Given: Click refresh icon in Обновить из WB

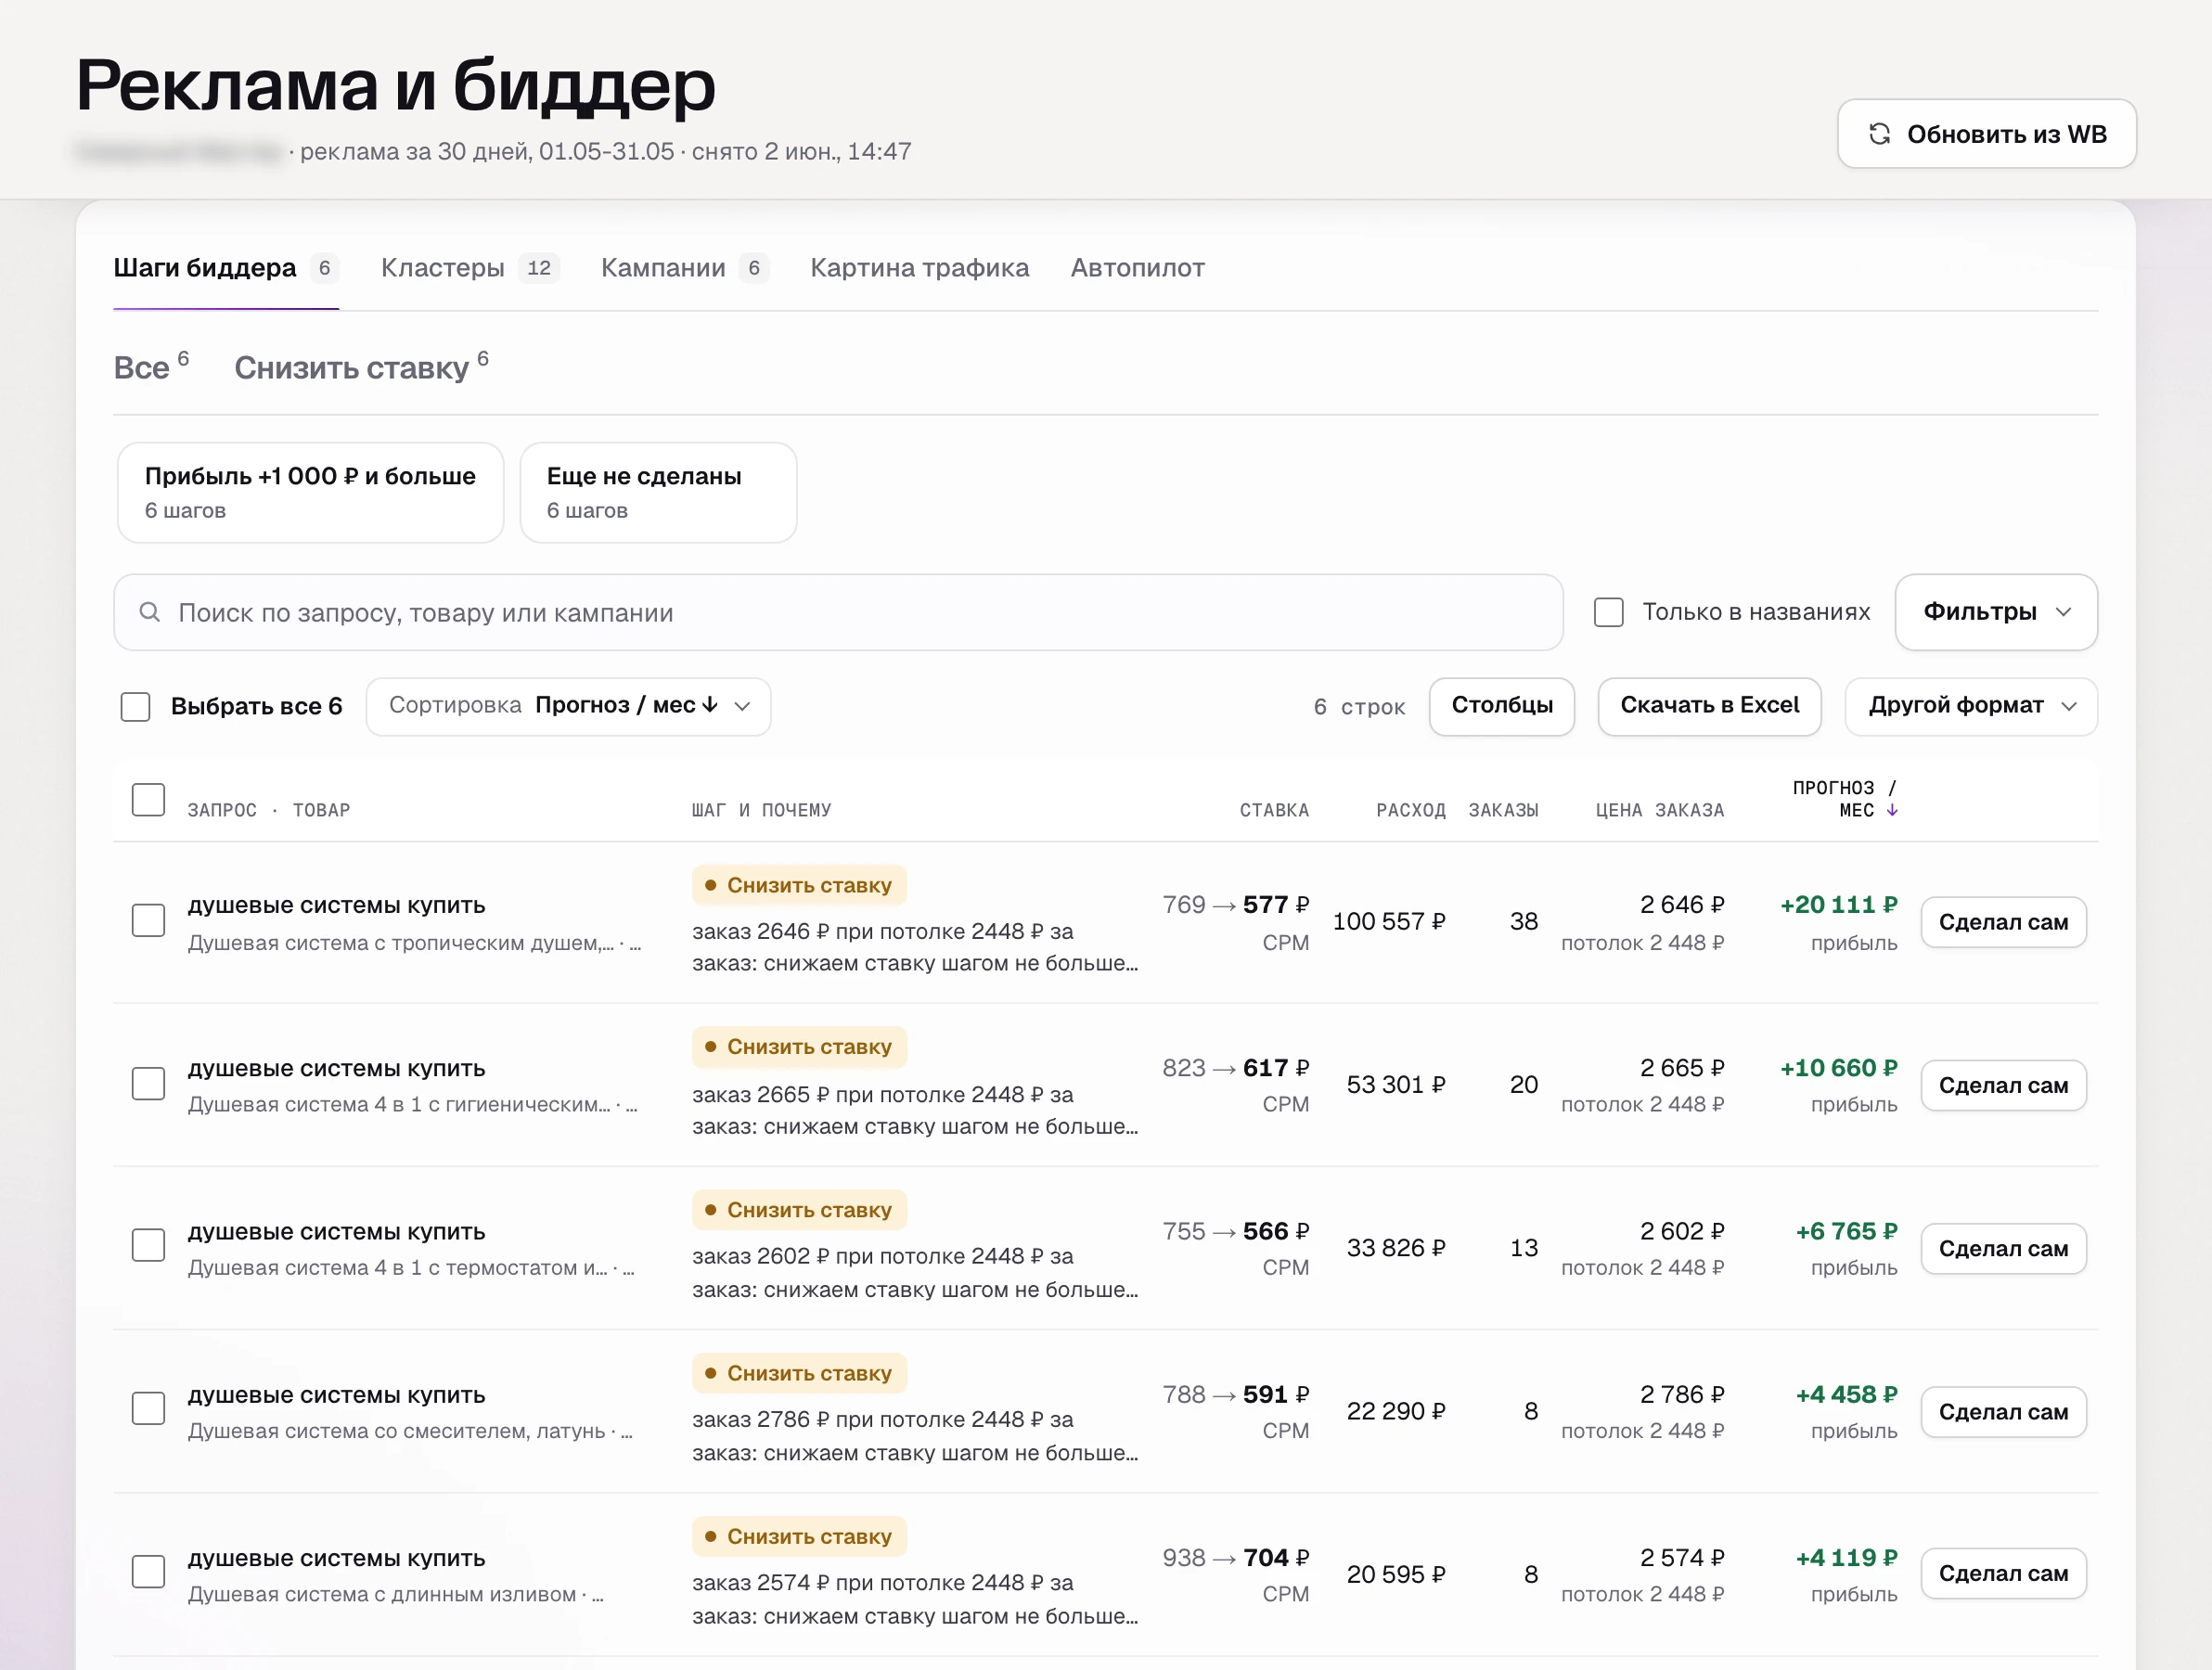Looking at the screenshot, I should click(x=1879, y=134).
